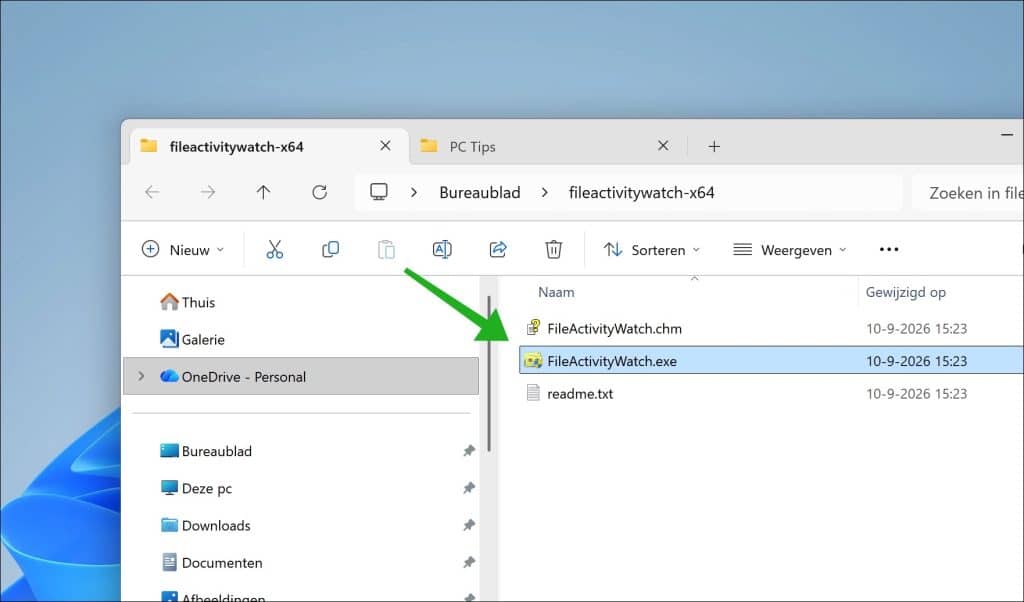
Task: Click the pin icon next to Documenten
Action: [x=469, y=562]
